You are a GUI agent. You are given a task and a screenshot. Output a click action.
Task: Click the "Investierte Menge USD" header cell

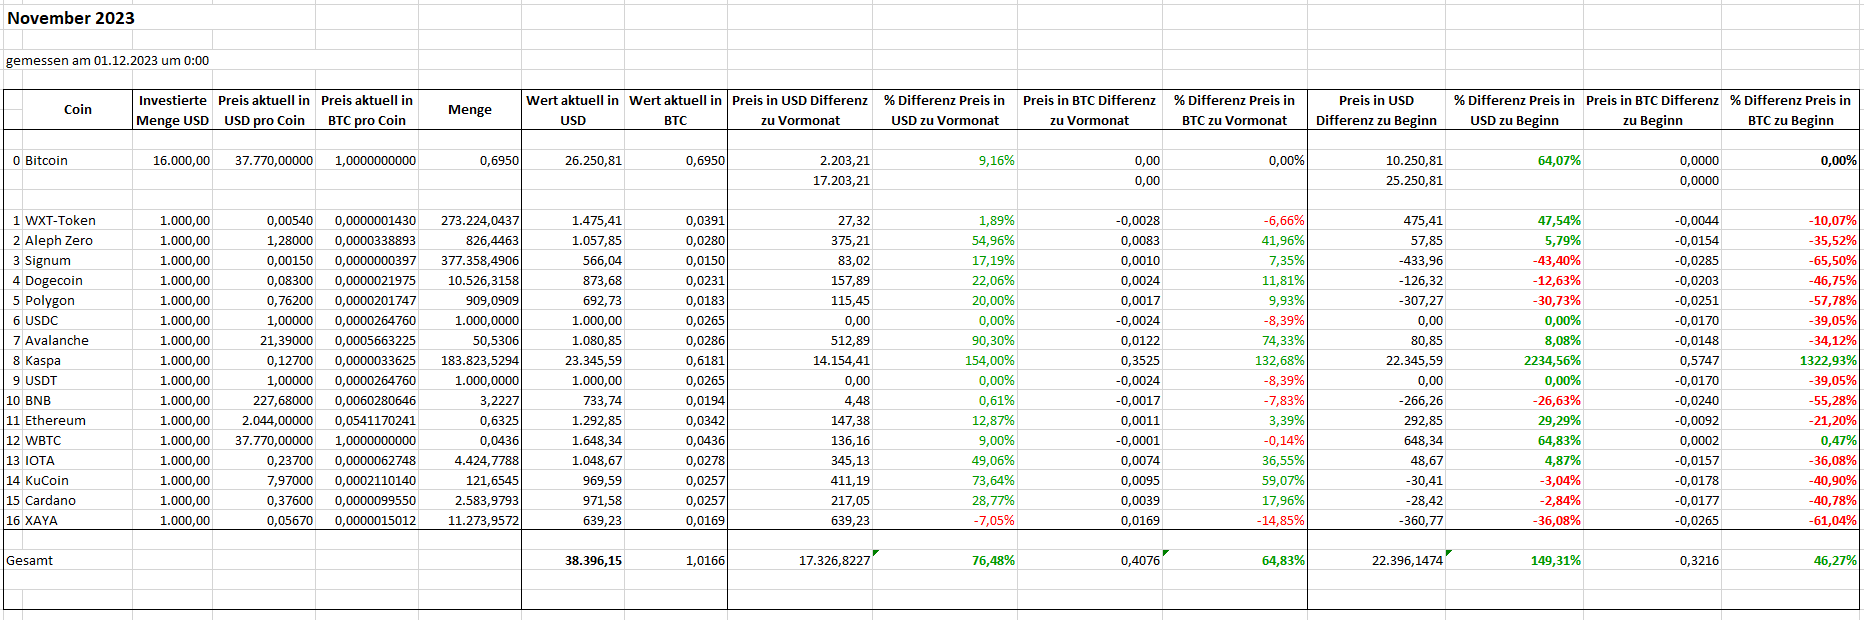pyautogui.click(x=172, y=110)
